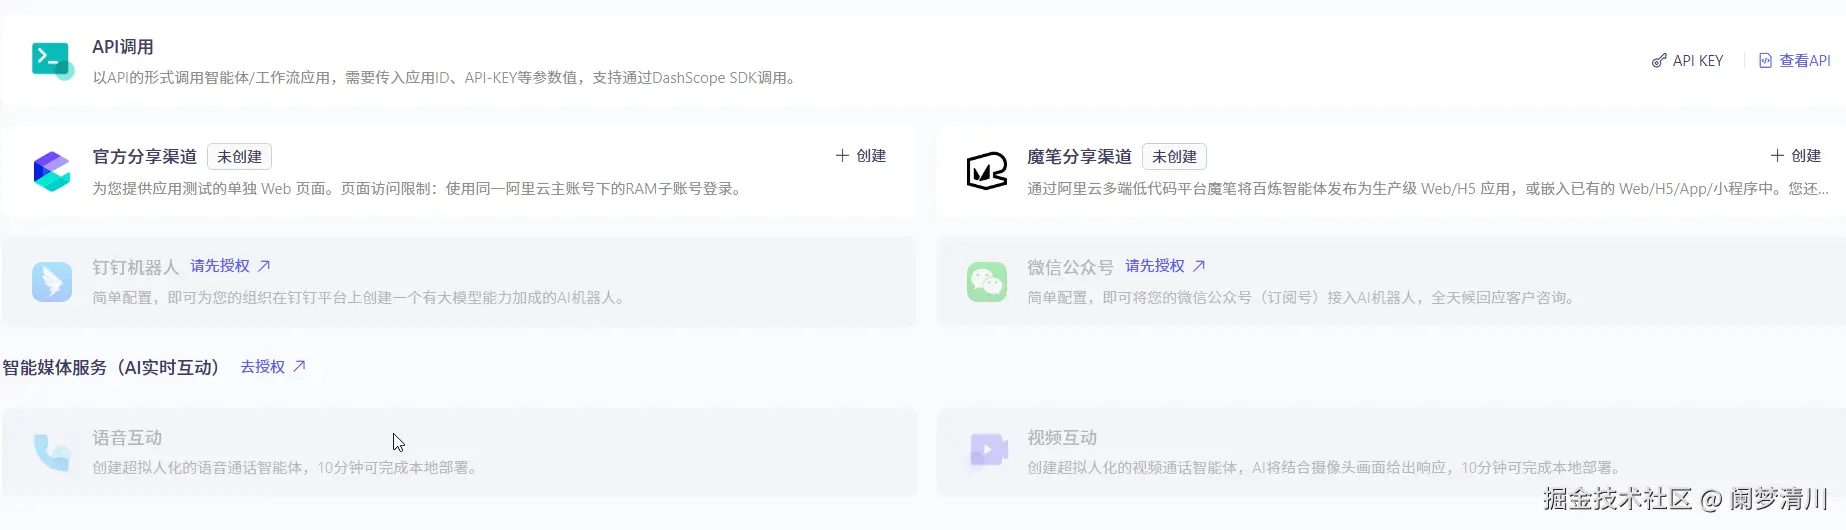Click the 官方分享渠道 title
1846x530 pixels.
tap(145, 157)
